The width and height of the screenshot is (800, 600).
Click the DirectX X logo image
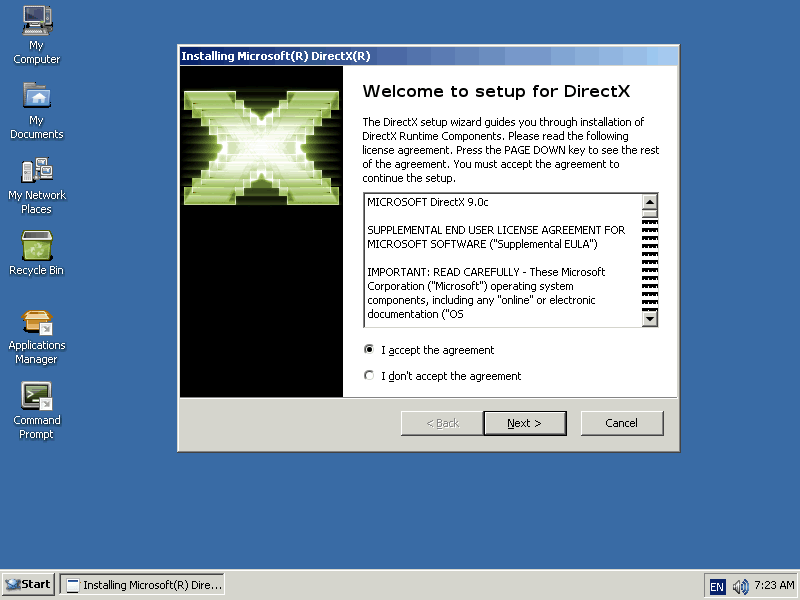click(261, 148)
